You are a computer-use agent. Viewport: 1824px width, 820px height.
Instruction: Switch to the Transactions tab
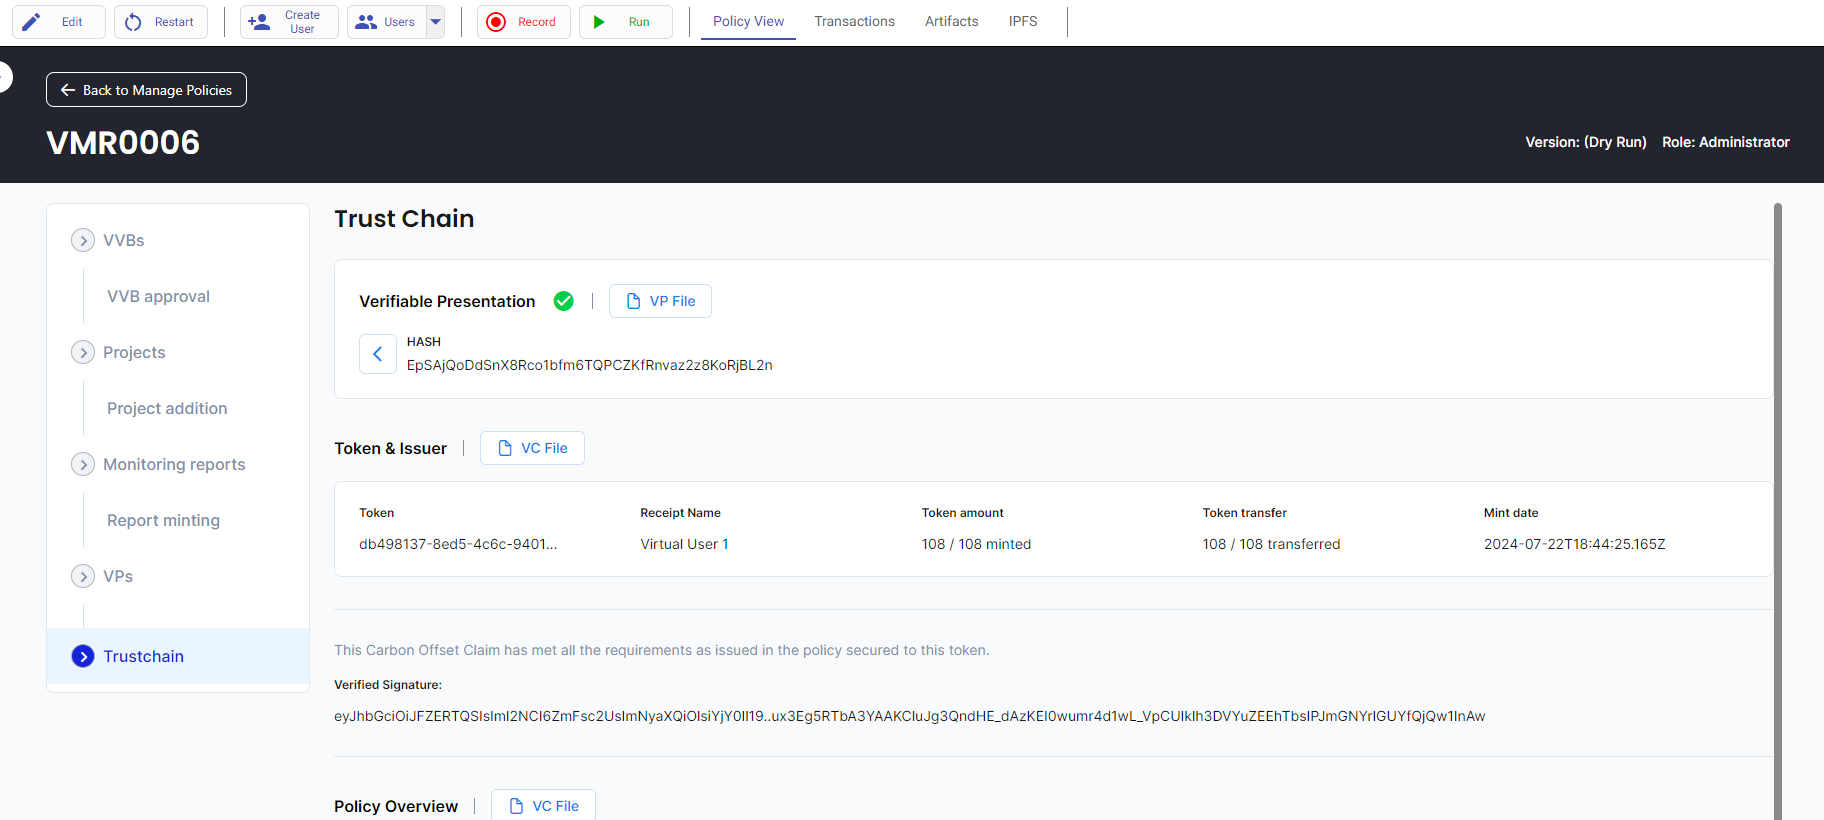pos(854,21)
